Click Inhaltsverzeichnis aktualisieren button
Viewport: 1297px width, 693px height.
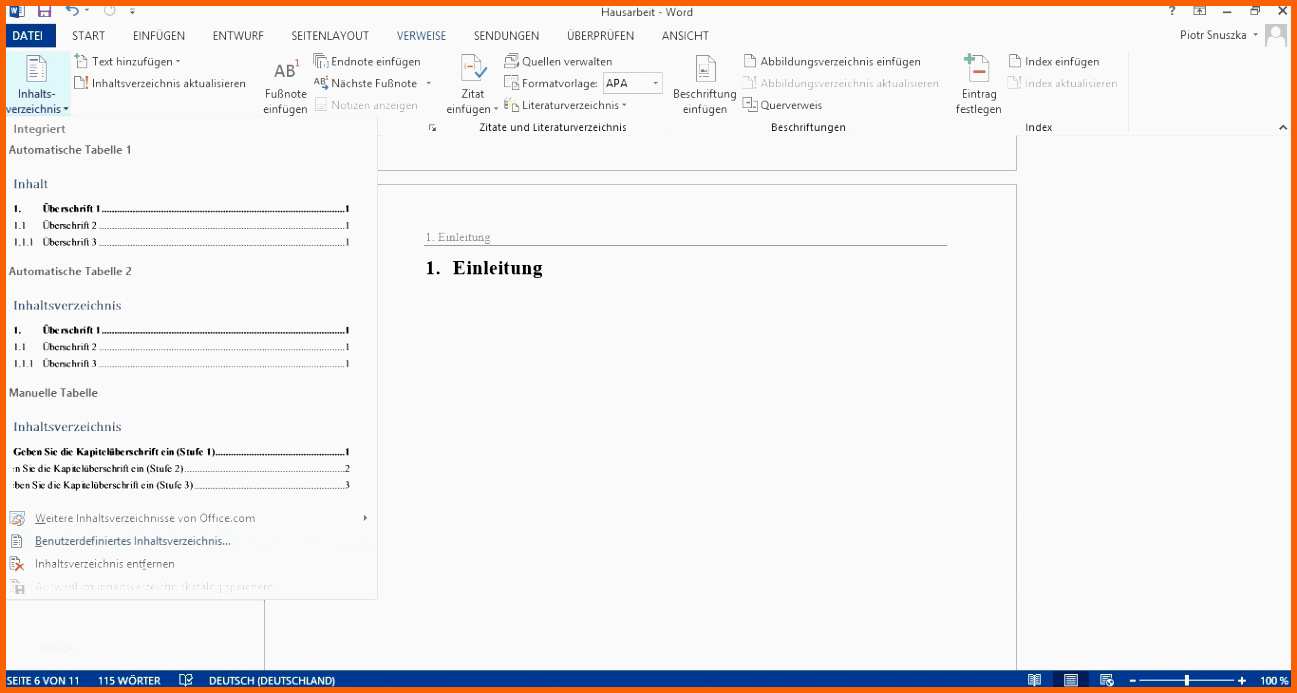pos(168,83)
